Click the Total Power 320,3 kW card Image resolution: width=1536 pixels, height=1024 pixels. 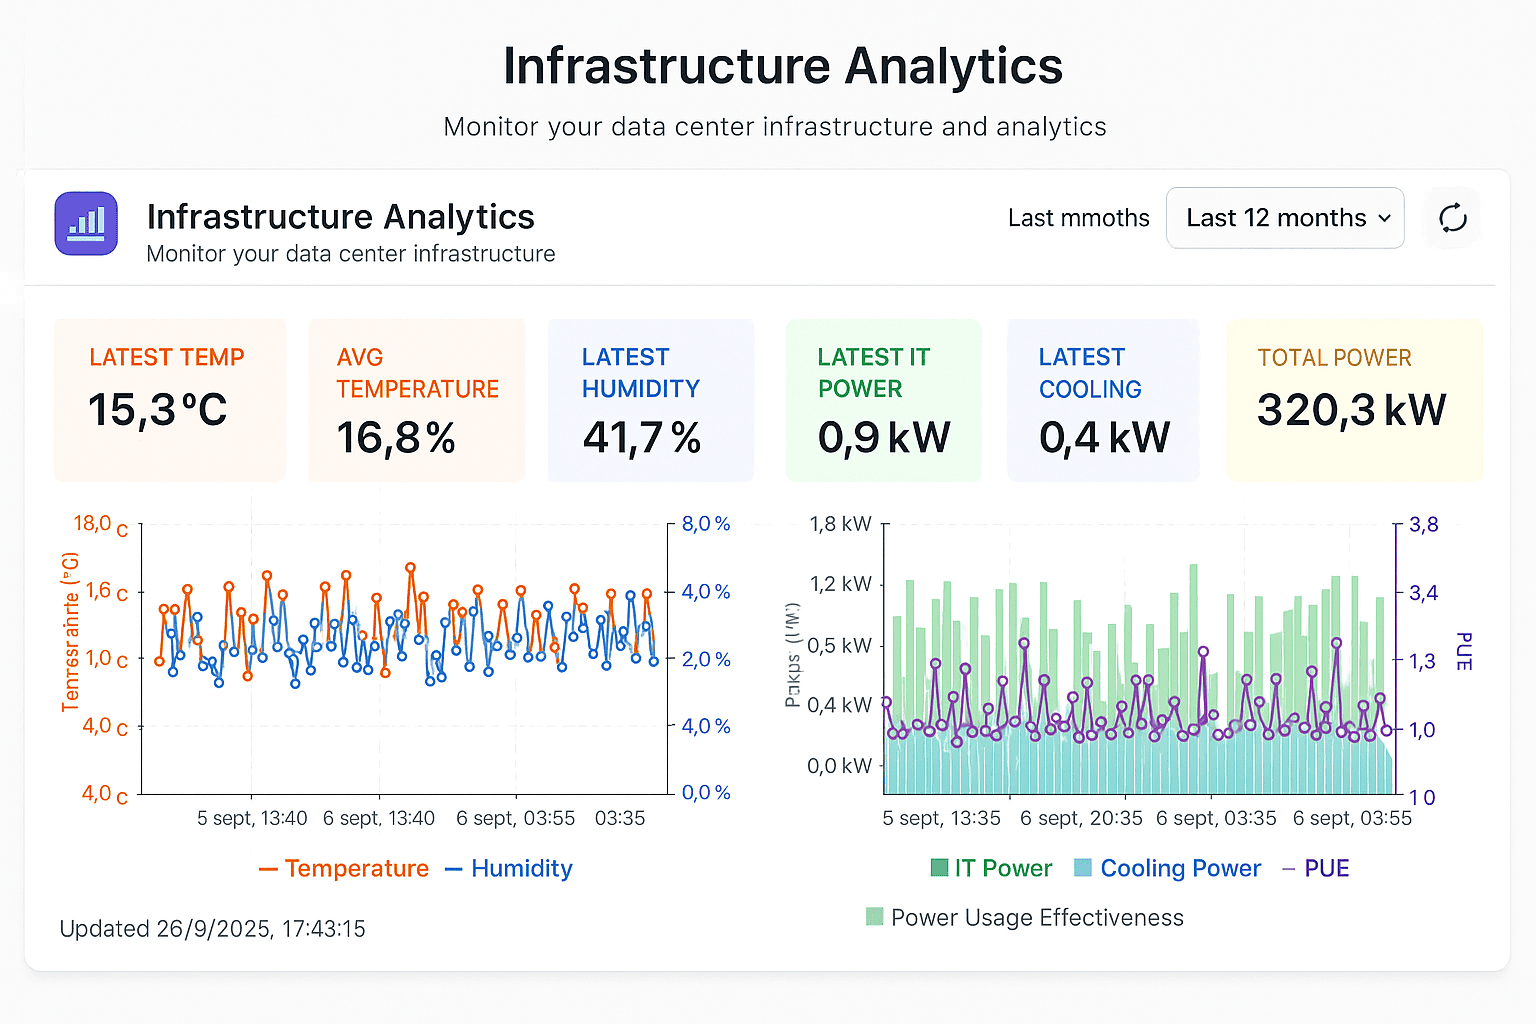coord(1354,400)
